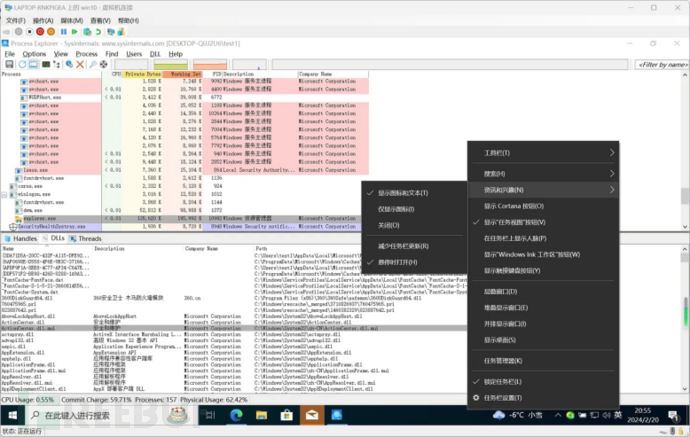Click the Save toolbar icon

[x=8, y=64]
